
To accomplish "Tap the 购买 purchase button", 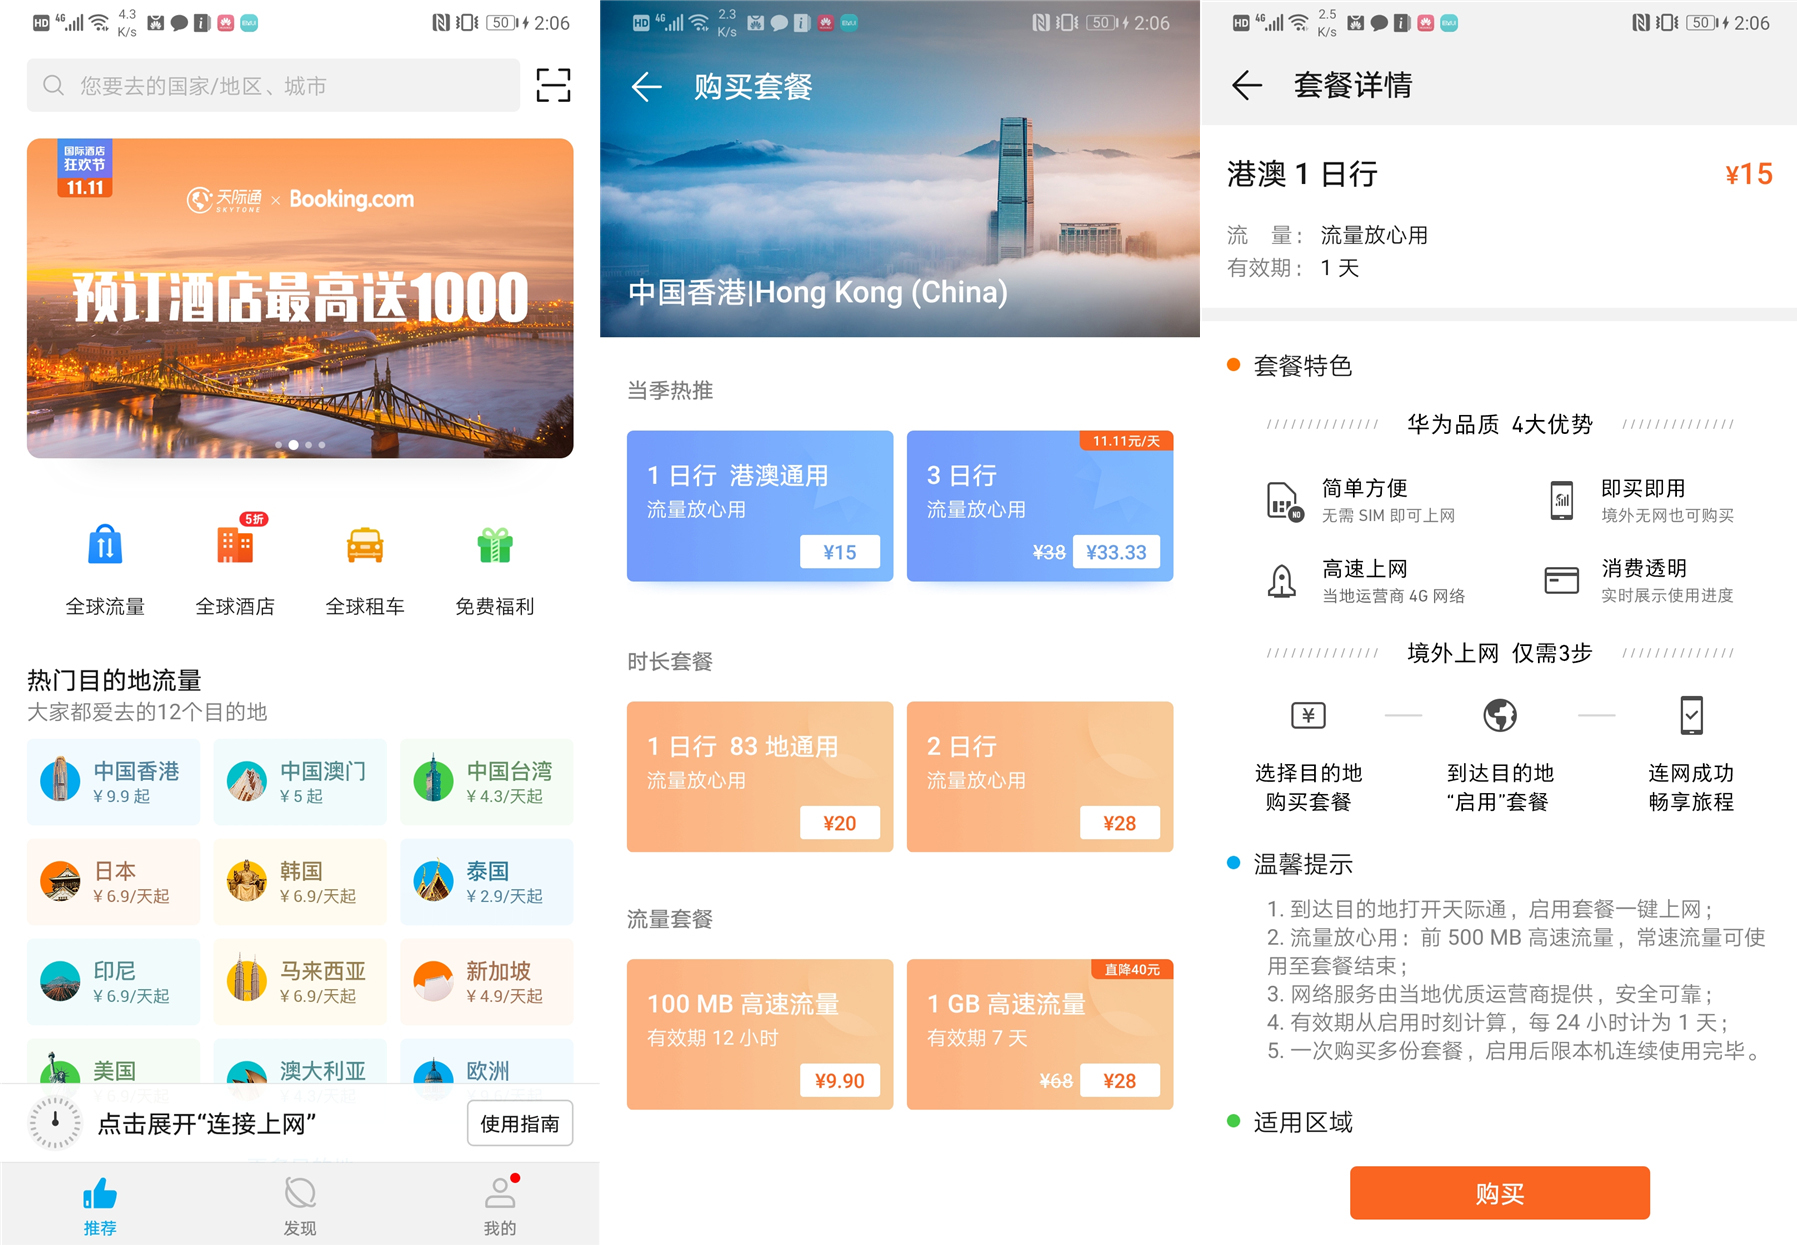I will [x=1498, y=1192].
